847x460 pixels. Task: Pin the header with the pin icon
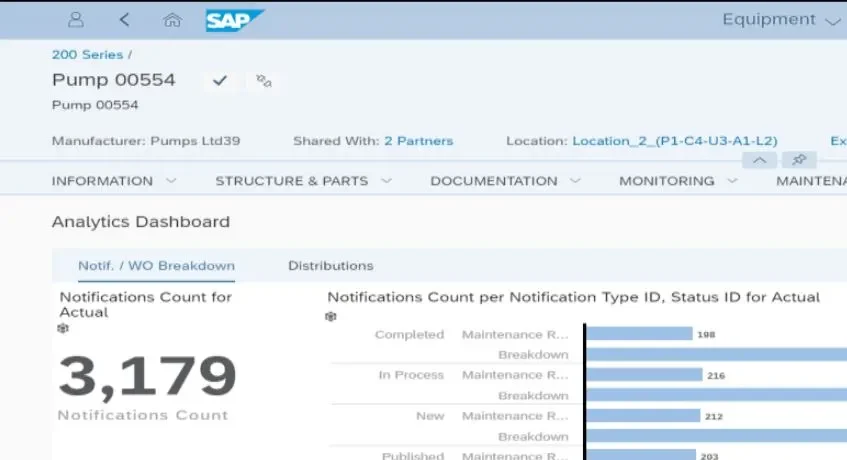tap(799, 160)
